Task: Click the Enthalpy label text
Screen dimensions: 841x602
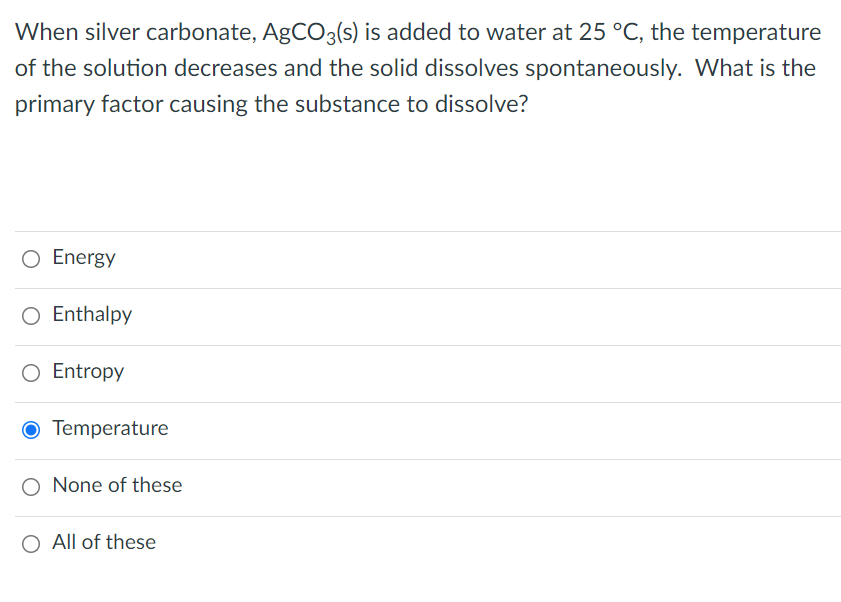Action: tap(92, 315)
